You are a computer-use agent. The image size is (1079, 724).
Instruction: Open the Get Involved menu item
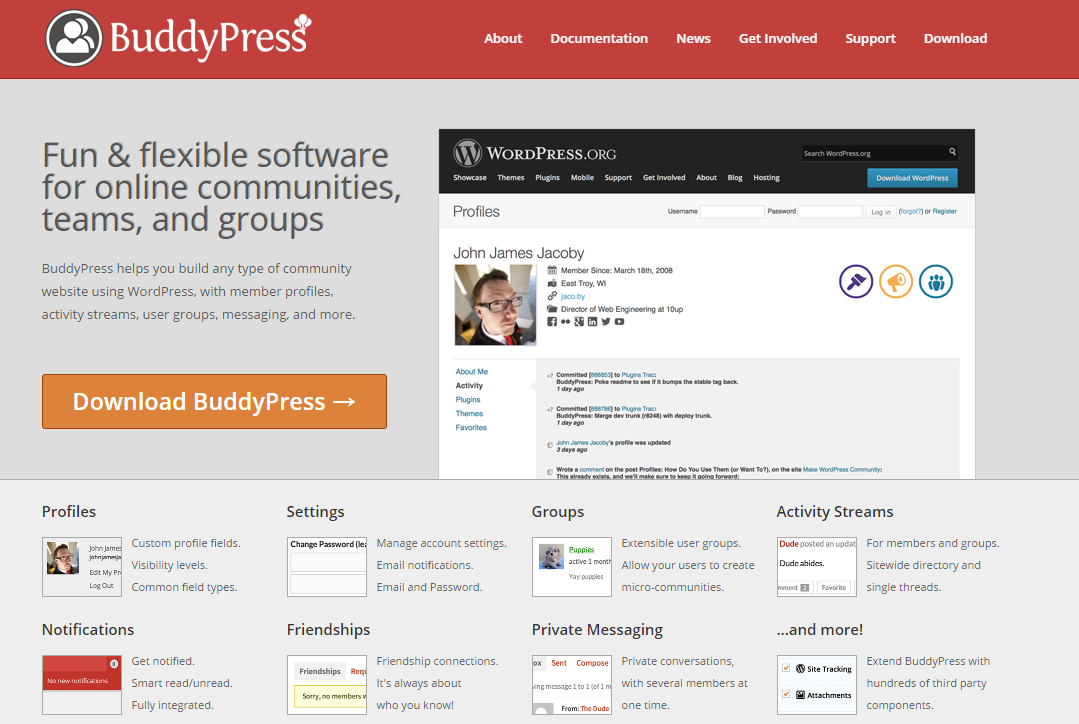(778, 39)
